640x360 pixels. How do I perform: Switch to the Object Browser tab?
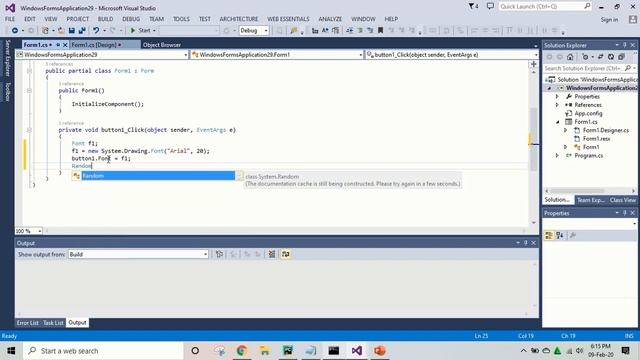click(x=162, y=45)
